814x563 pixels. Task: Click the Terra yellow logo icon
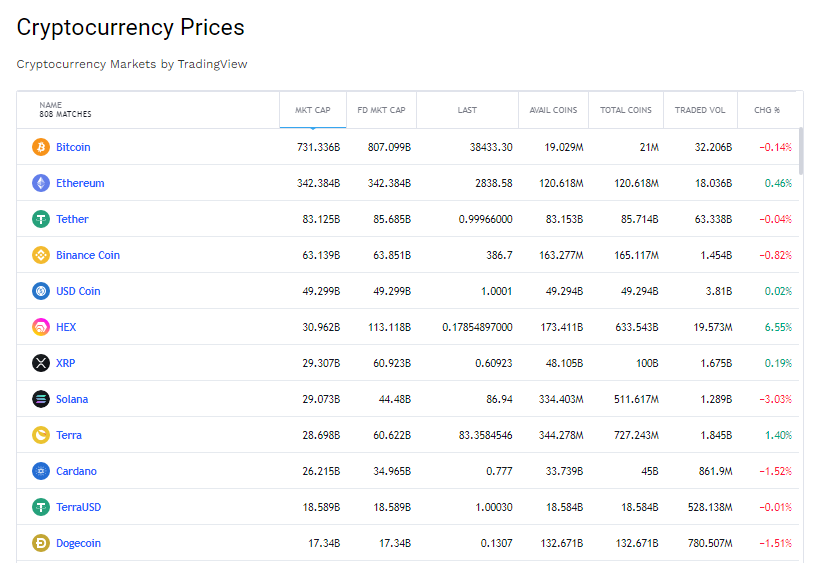point(41,435)
